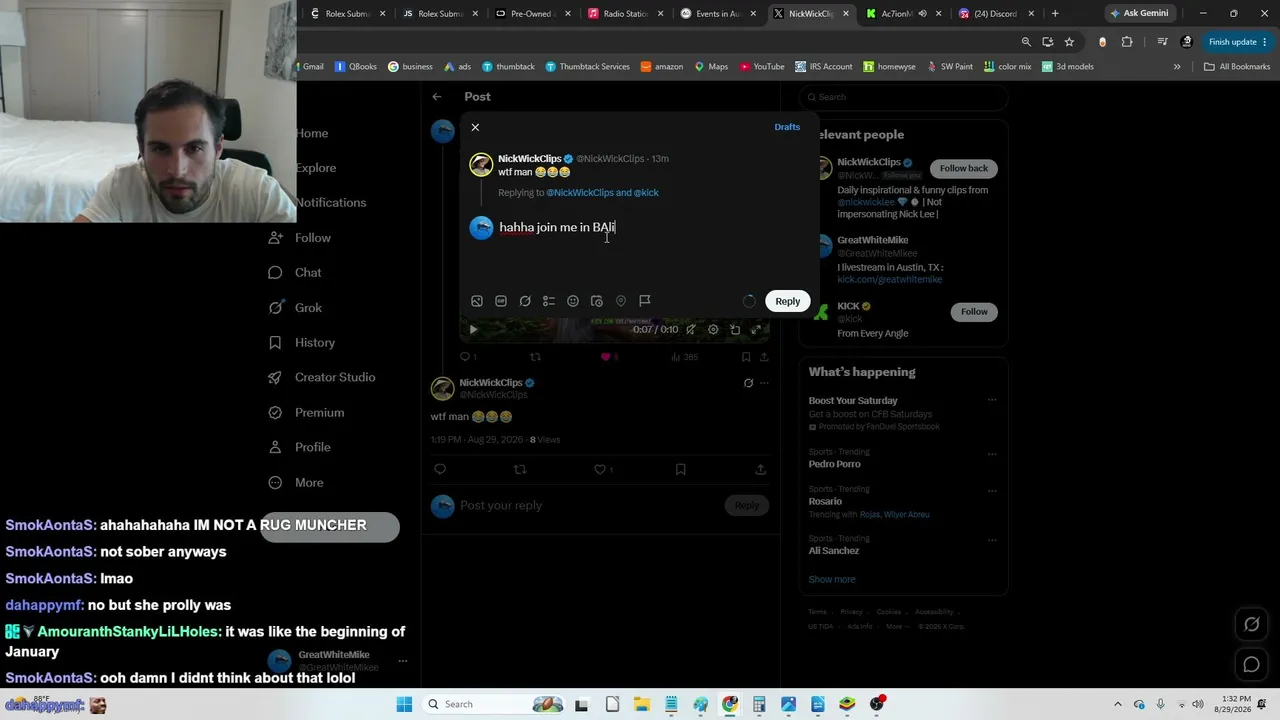Bookmark the 'wtf man' reply
The width and height of the screenshot is (1280, 720).
point(680,469)
